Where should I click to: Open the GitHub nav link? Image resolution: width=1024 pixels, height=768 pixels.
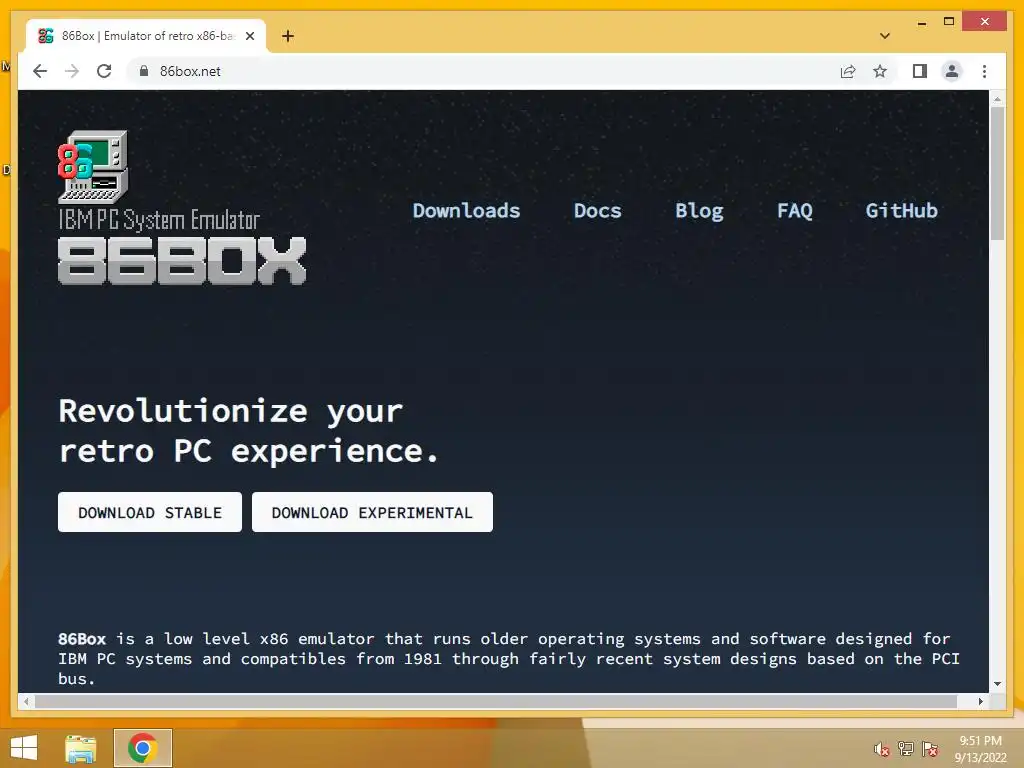pos(901,211)
